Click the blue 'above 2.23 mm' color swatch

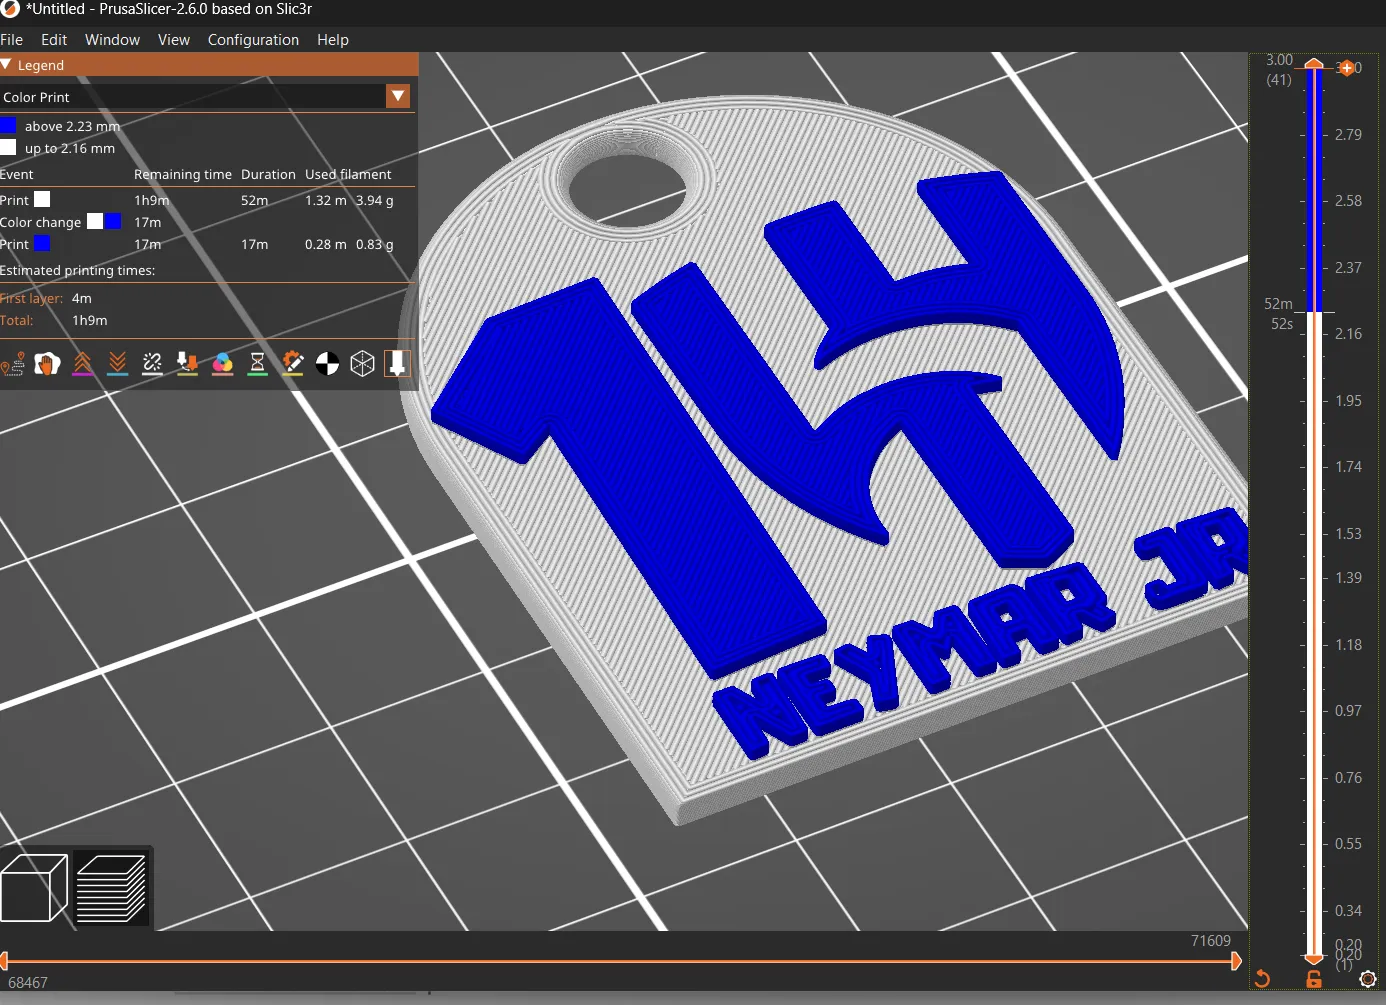[x=9, y=126]
